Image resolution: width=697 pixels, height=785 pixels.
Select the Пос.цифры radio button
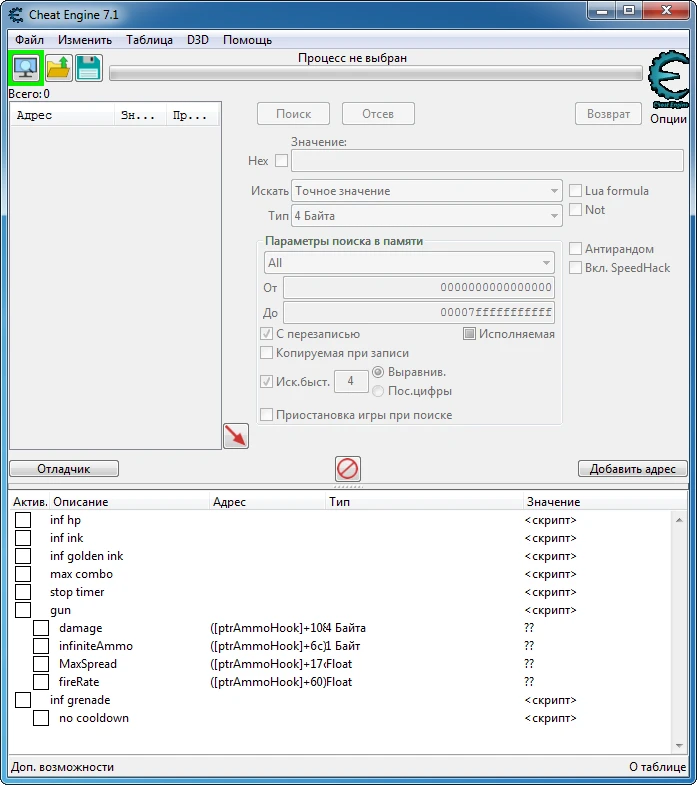[x=378, y=391]
